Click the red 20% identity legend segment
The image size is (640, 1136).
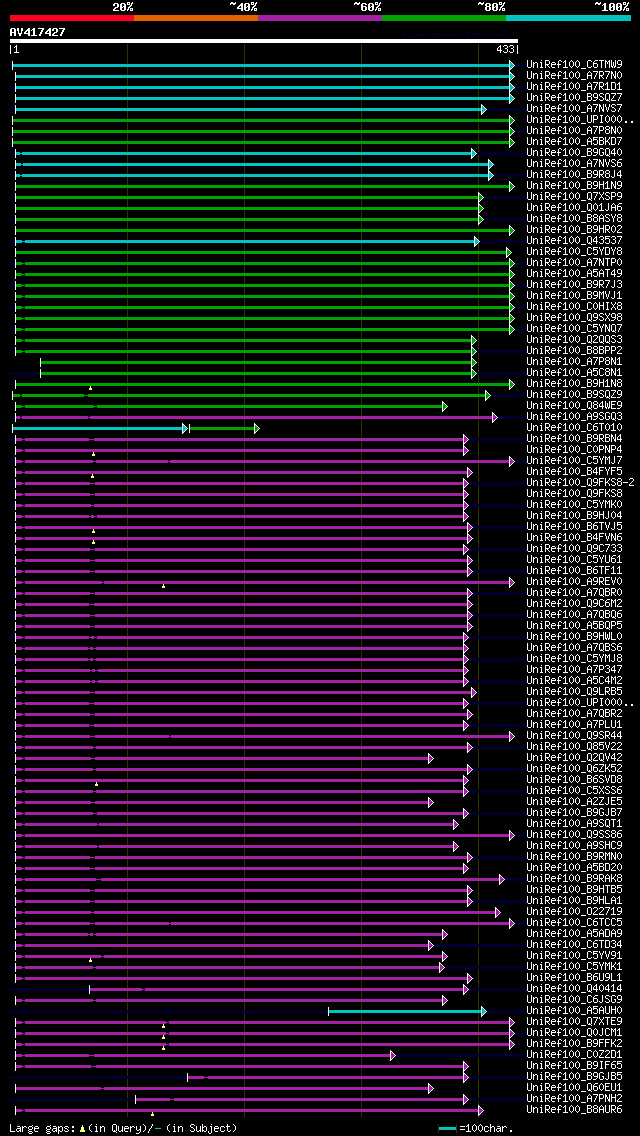pyautogui.click(x=72, y=17)
